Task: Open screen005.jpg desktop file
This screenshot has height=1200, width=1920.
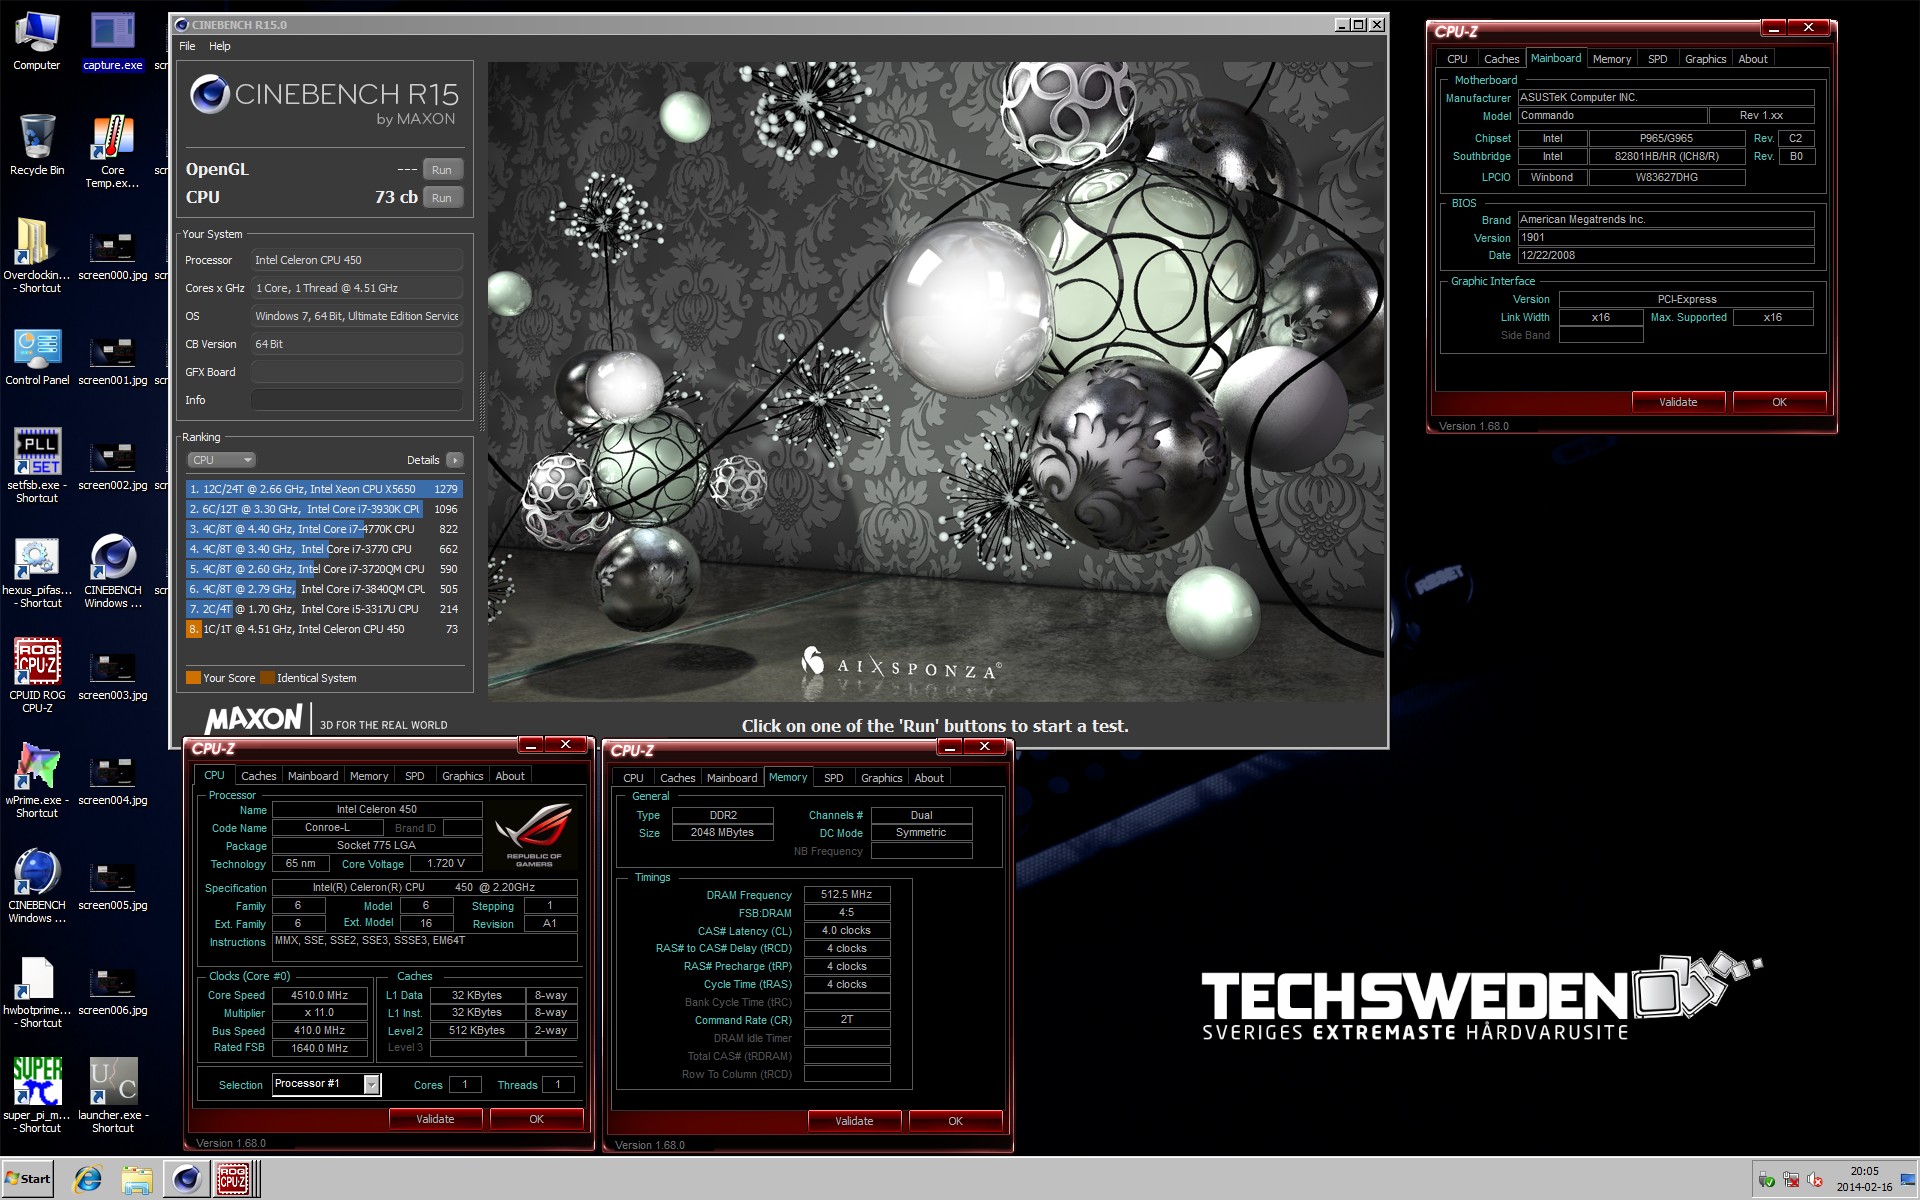Action: 113,885
